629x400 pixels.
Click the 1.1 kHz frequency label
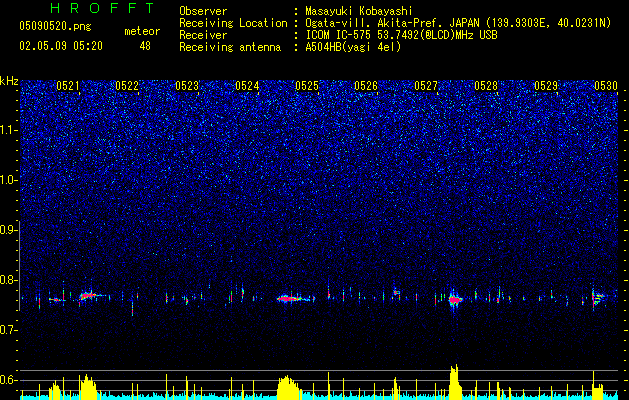click(9, 130)
